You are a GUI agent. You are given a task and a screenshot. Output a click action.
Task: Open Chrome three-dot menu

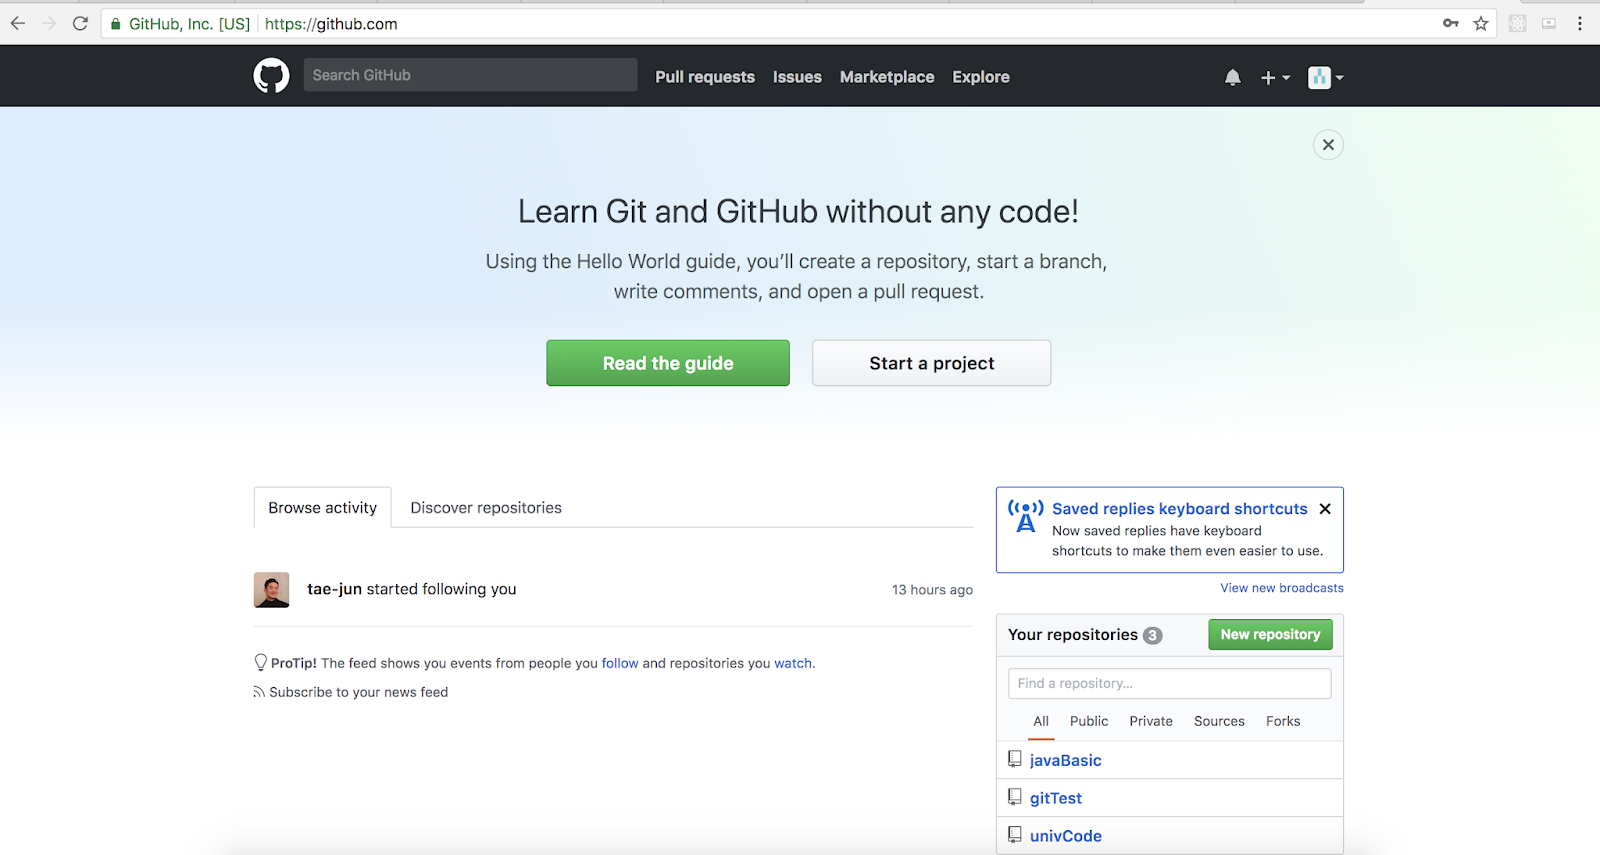tap(1580, 23)
